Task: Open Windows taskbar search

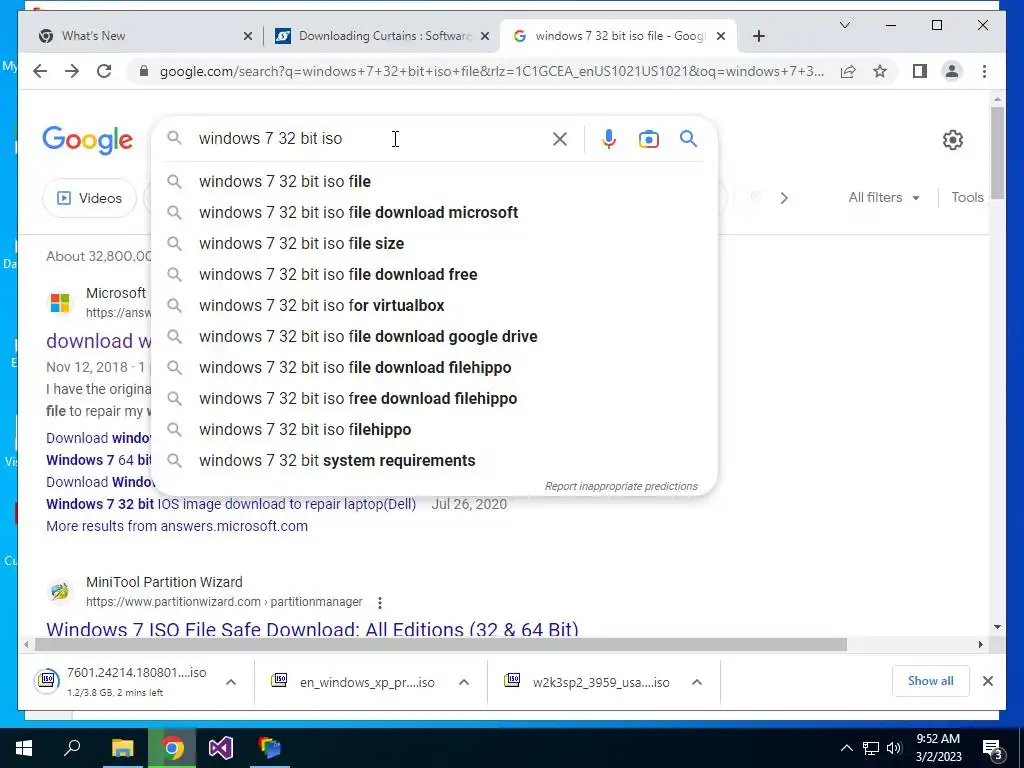Action: [x=72, y=747]
